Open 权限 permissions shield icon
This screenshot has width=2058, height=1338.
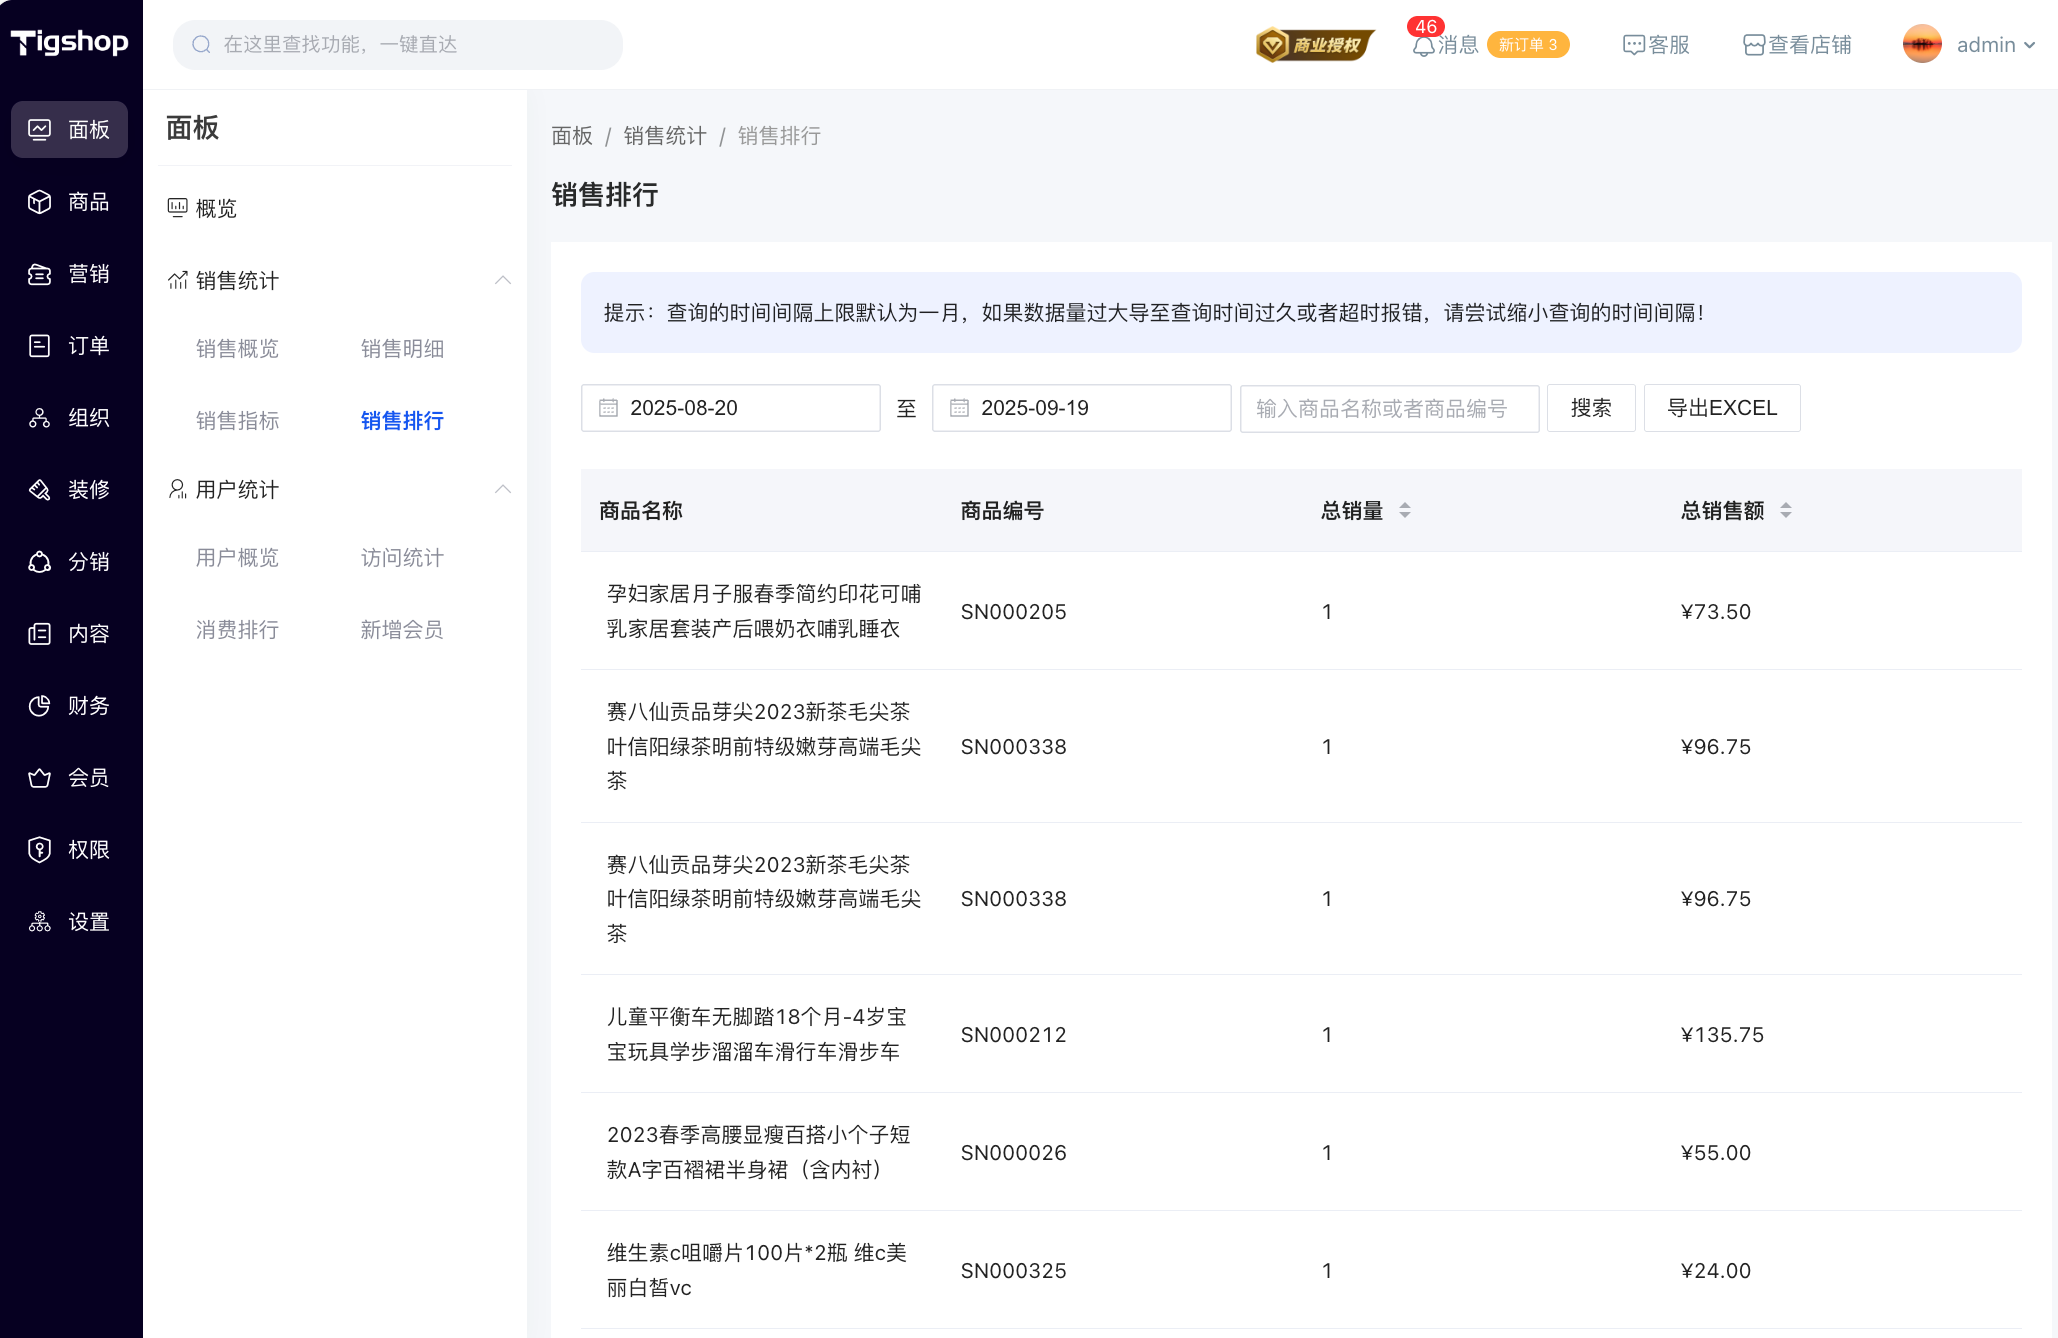coord(40,850)
